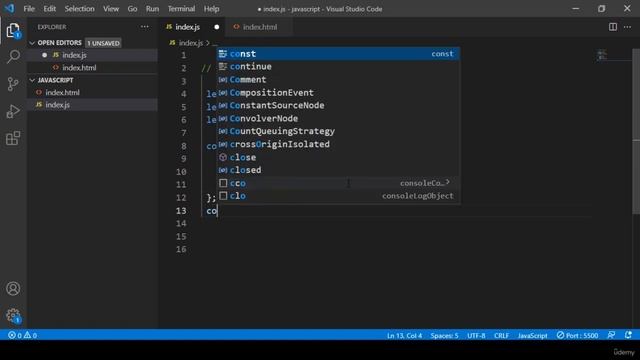The height and width of the screenshot is (360, 640).
Task: Open editor More Actions ellipsis
Action: pos(627,27)
